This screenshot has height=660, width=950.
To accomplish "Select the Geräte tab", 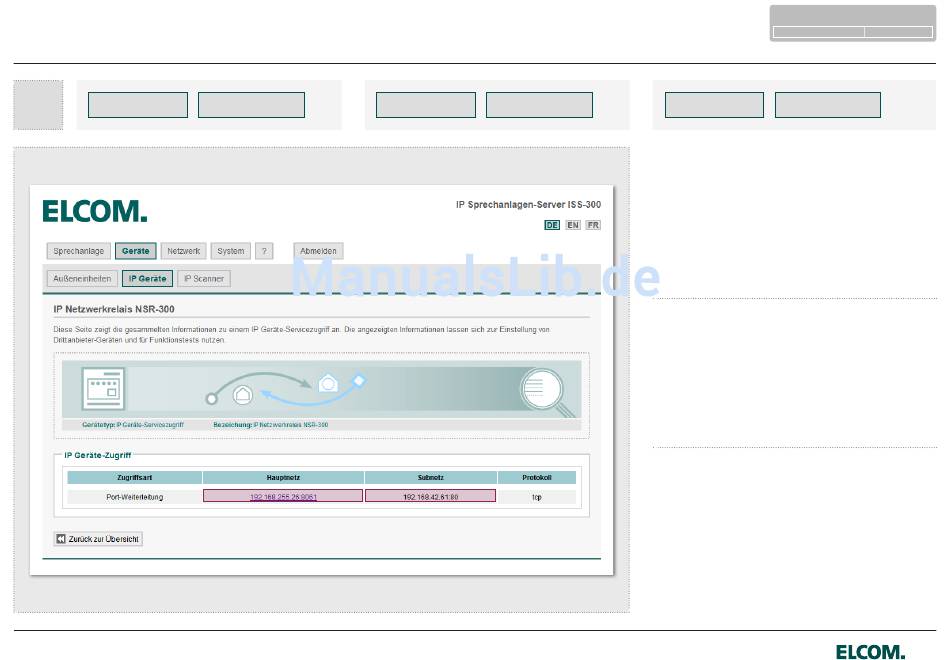I will [x=136, y=251].
